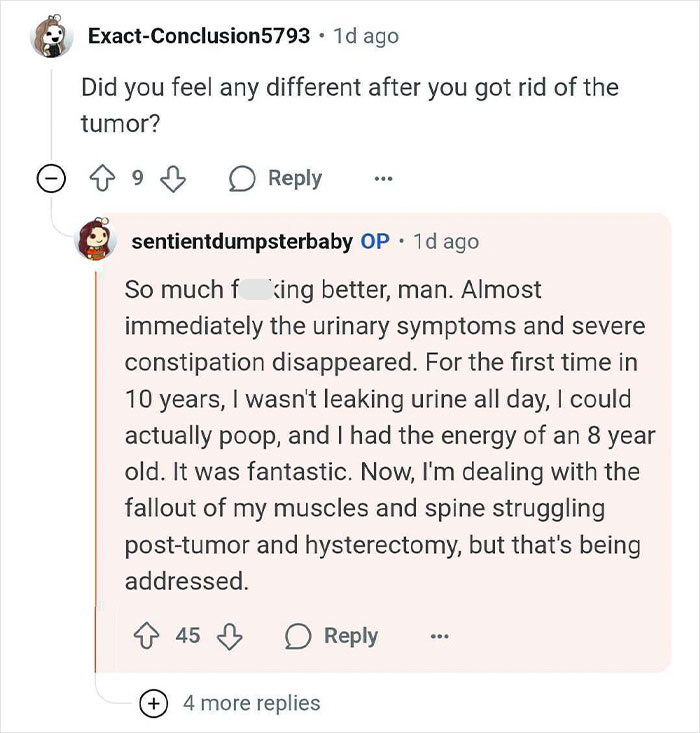Expand the 4 more replies plus icon
The image size is (700, 733).
pyautogui.click(x=153, y=704)
